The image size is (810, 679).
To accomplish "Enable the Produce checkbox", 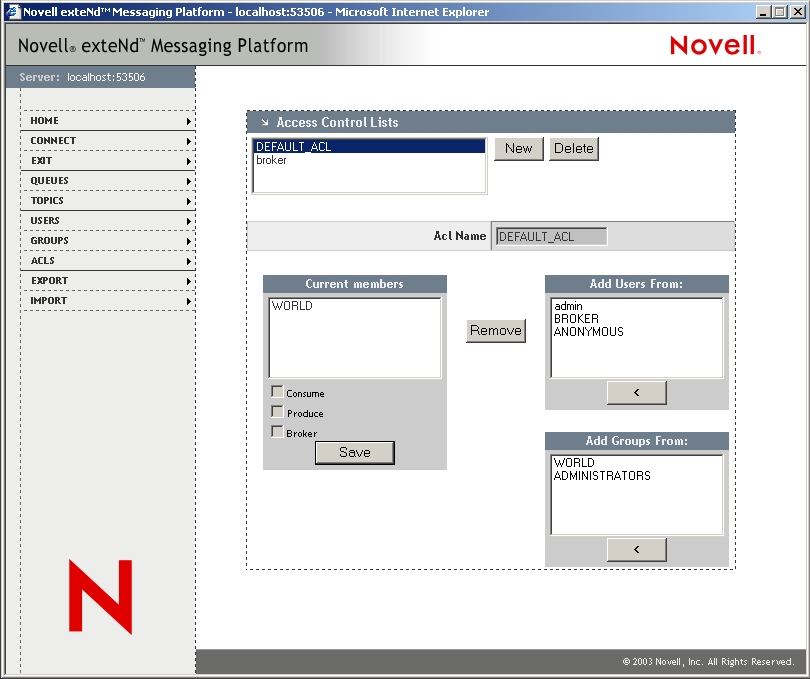I will click(x=277, y=412).
